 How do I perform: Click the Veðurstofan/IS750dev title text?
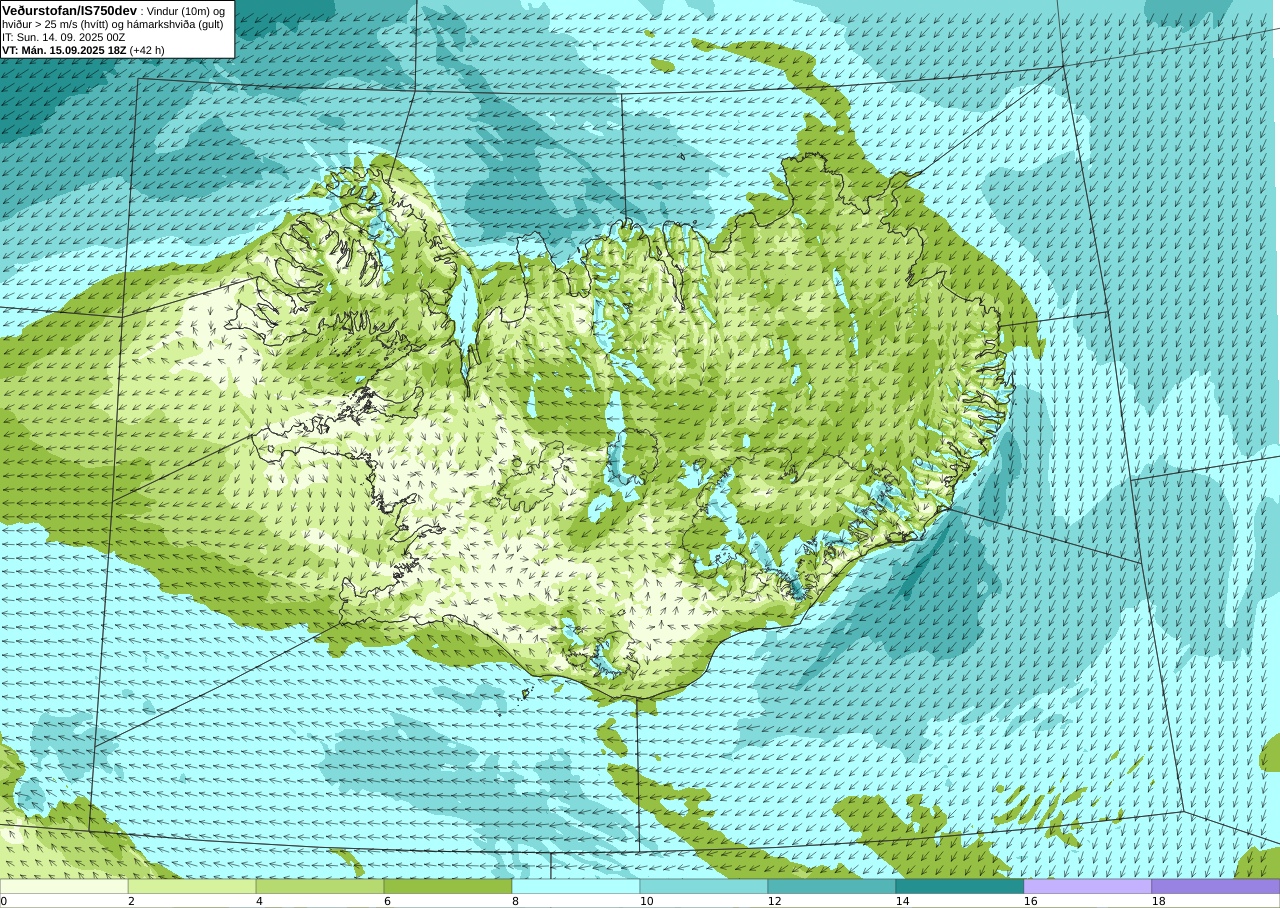[69, 10]
